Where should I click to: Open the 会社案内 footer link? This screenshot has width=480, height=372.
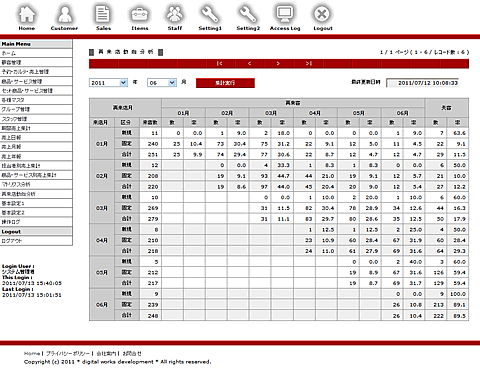106,353
